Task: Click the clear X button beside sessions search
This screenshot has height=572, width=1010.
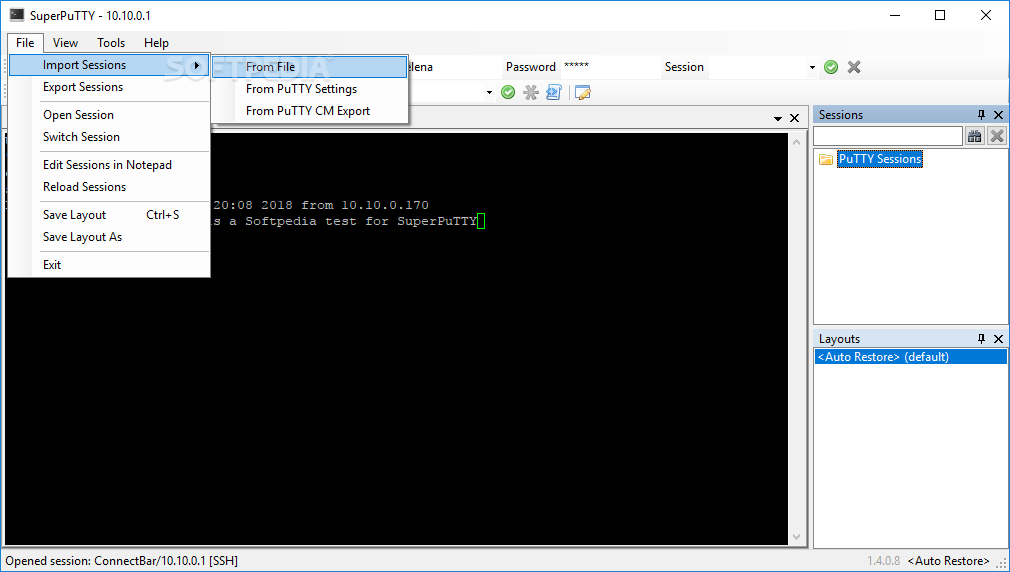Action: pyautogui.click(x=996, y=136)
